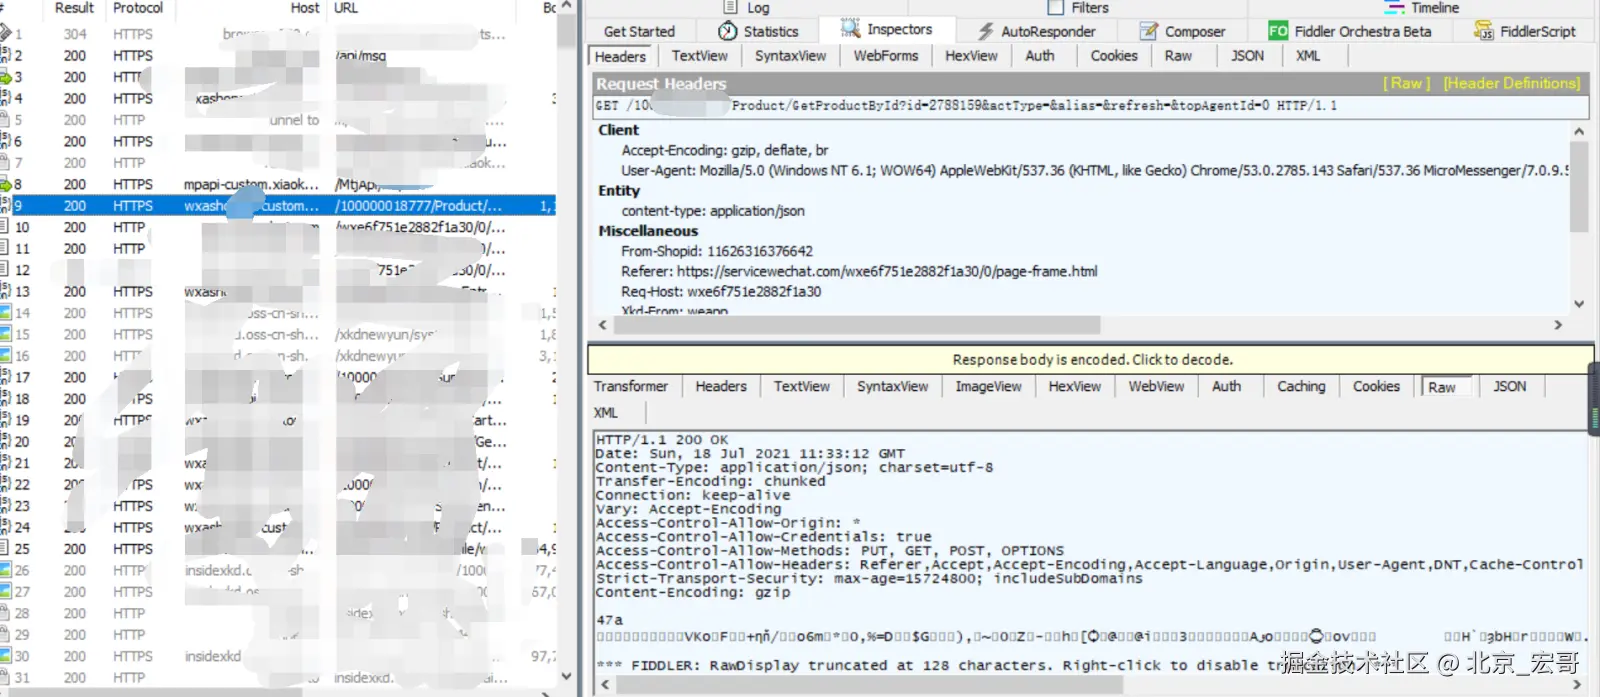Click the green FO Orchestra icon
This screenshot has width=1600, height=697.
pos(1278,31)
